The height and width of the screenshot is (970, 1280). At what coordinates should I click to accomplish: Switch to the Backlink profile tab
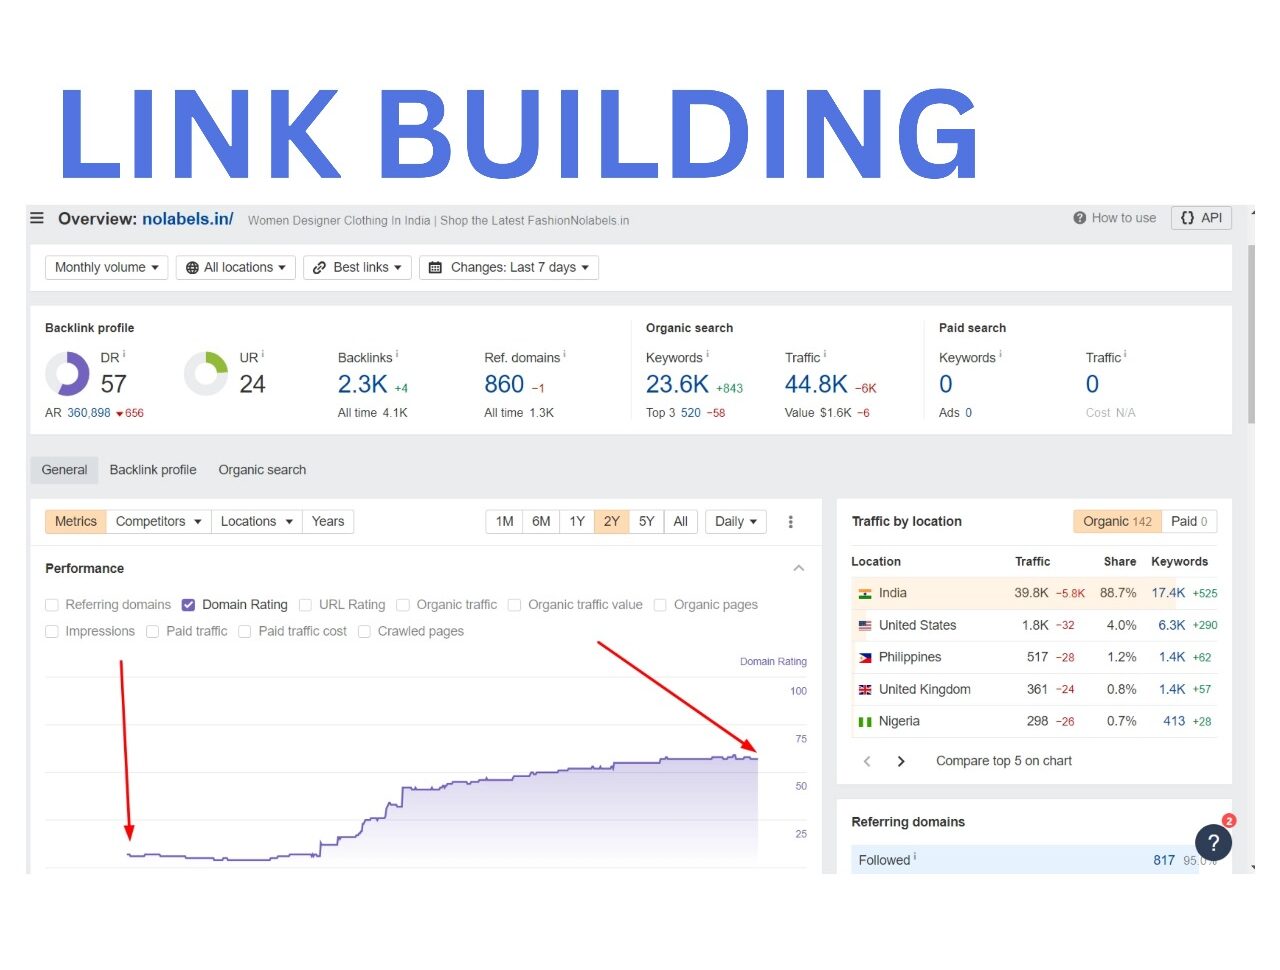(153, 470)
